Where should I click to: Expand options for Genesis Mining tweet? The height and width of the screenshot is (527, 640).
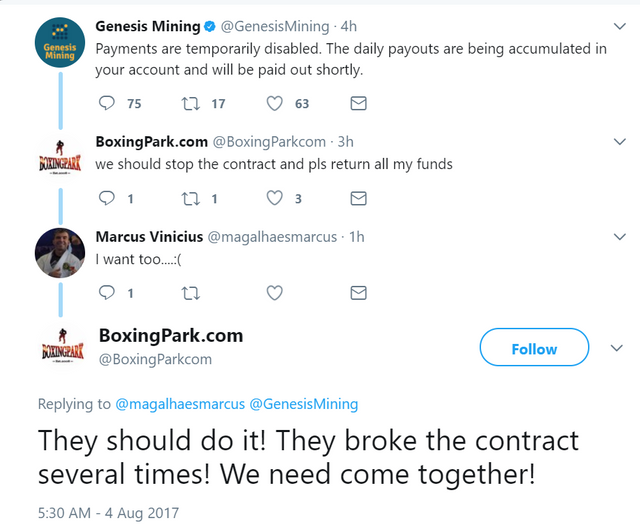617,25
